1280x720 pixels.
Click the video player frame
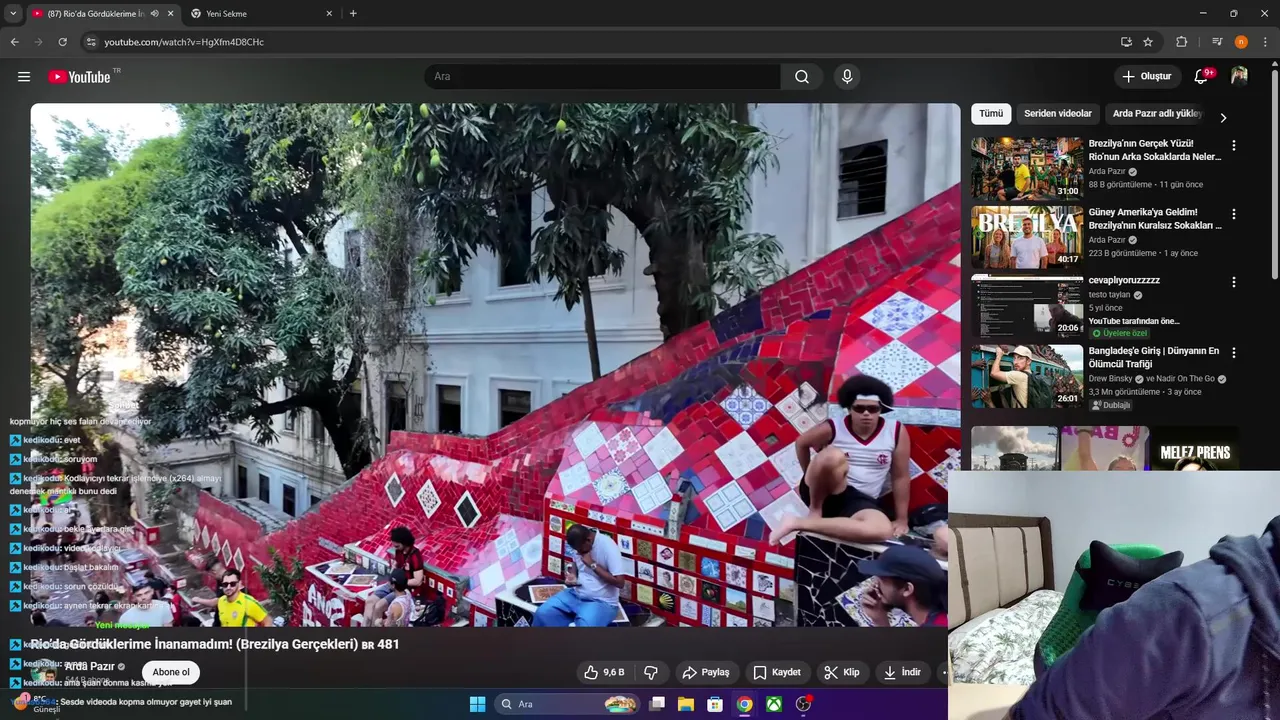[495, 365]
